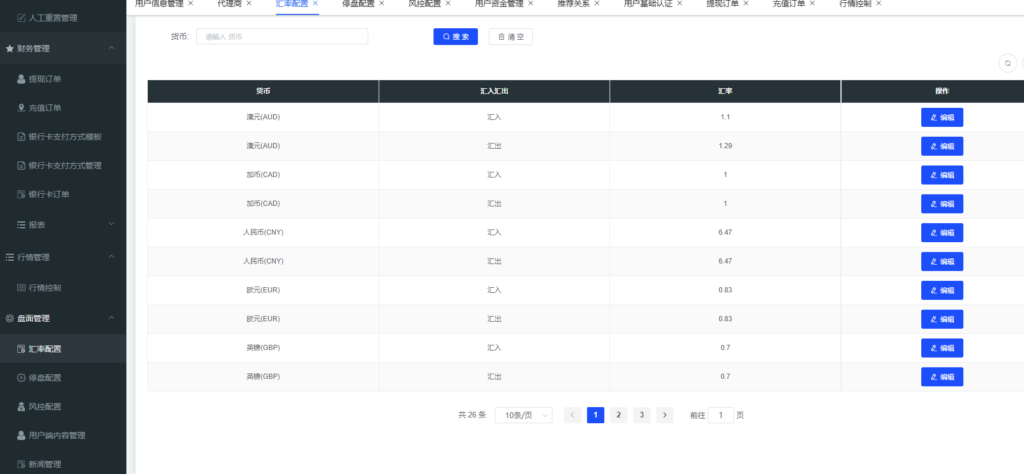The image size is (1024, 474).
Task: Click the 前往 page number input box
Action: pyautogui.click(x=721, y=415)
